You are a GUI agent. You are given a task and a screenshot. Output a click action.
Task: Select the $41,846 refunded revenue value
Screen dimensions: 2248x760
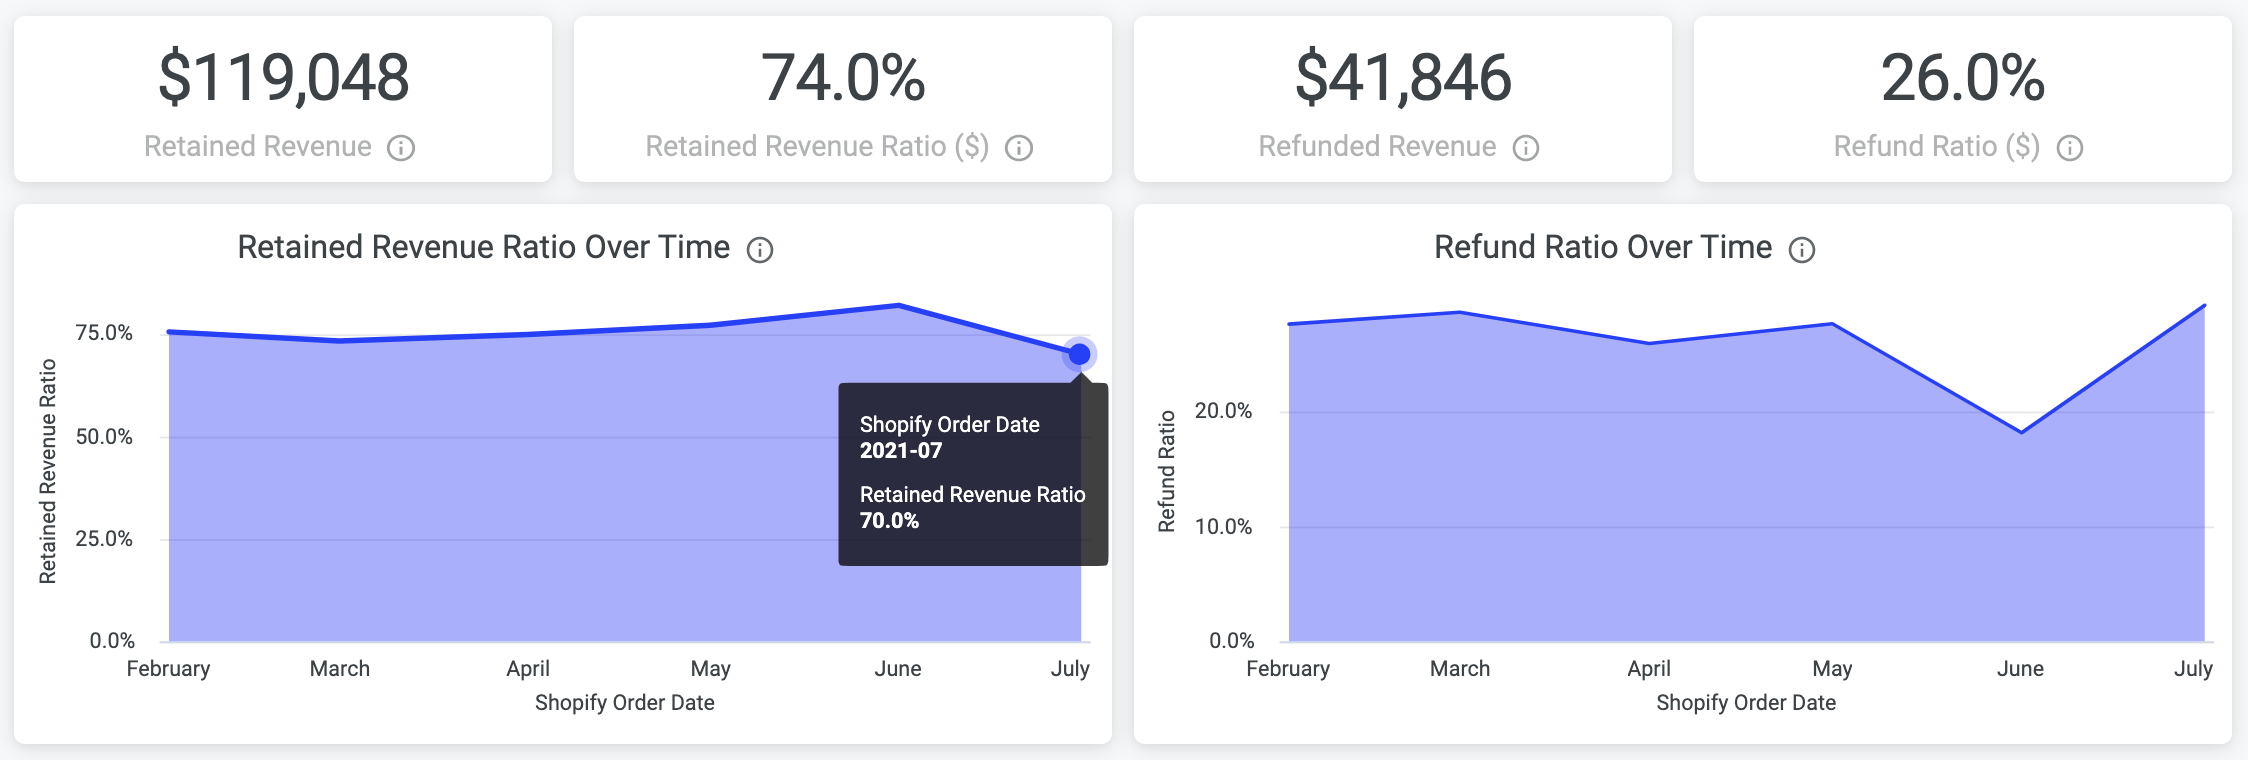(1403, 78)
